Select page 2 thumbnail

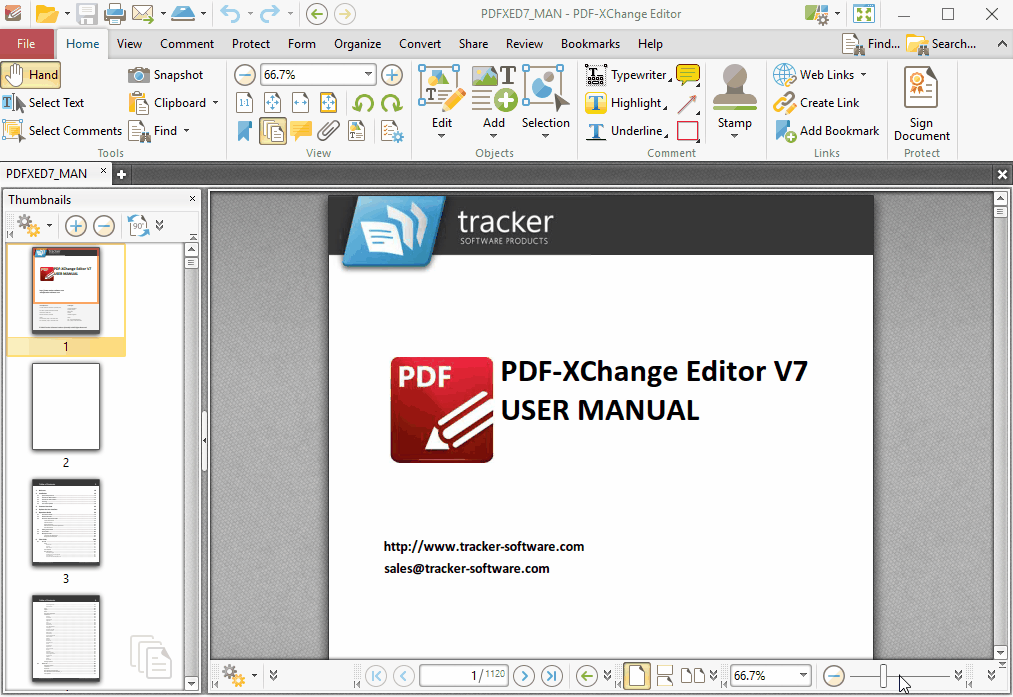pyautogui.click(x=66, y=406)
